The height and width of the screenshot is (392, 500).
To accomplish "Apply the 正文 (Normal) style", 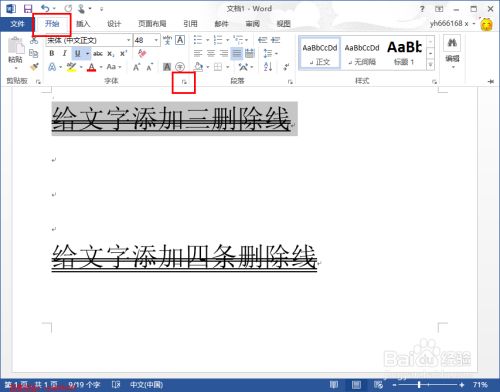I will coord(320,53).
